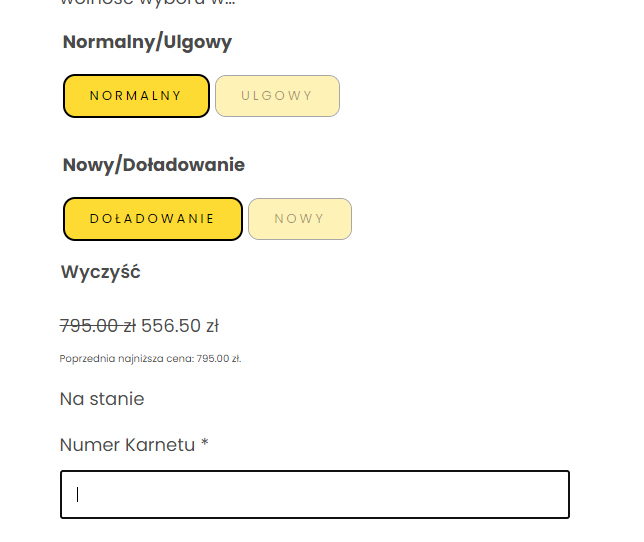Click the blinking text cursor in pass field
This screenshot has height=542, width=644.
coord(77,494)
